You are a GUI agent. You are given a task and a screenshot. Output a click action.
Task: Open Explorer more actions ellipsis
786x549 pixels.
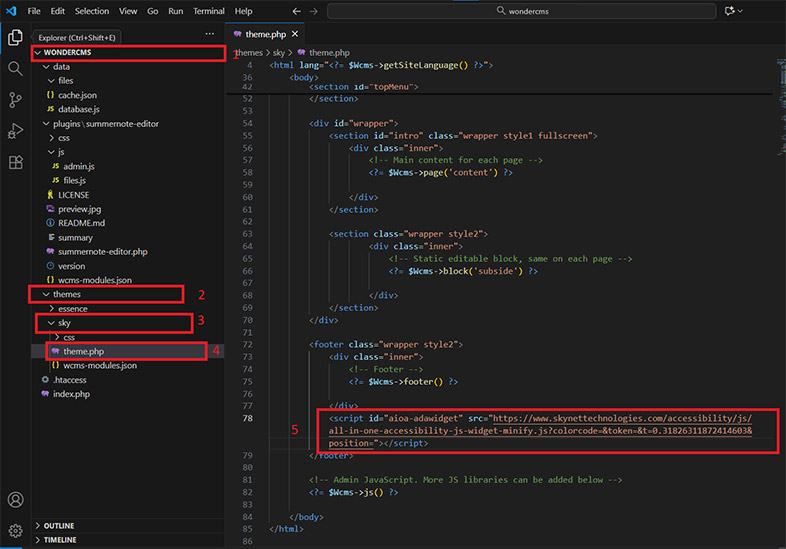[x=210, y=34]
